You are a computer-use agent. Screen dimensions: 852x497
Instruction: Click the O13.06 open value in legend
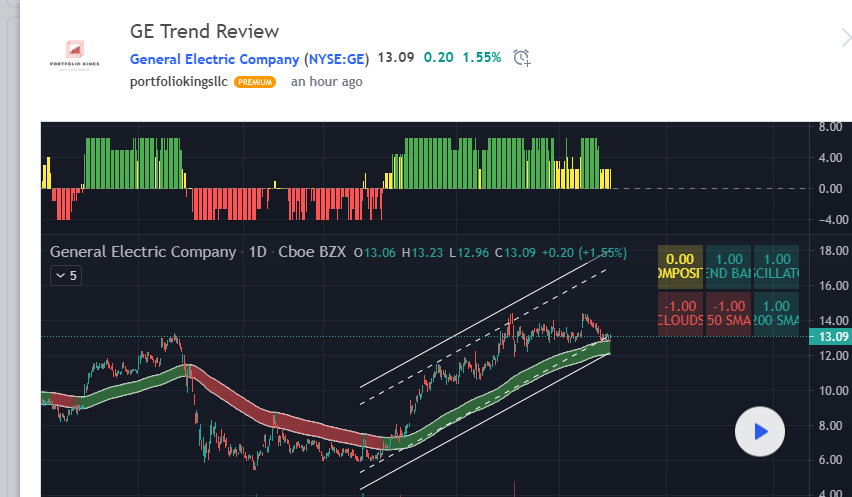(x=374, y=253)
